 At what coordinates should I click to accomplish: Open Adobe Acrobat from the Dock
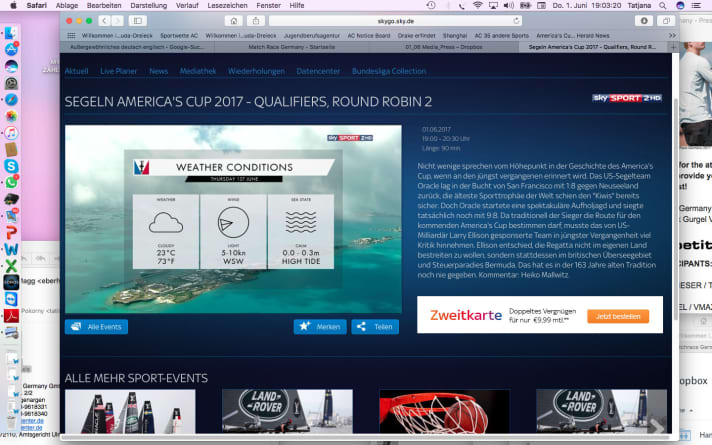[11, 316]
